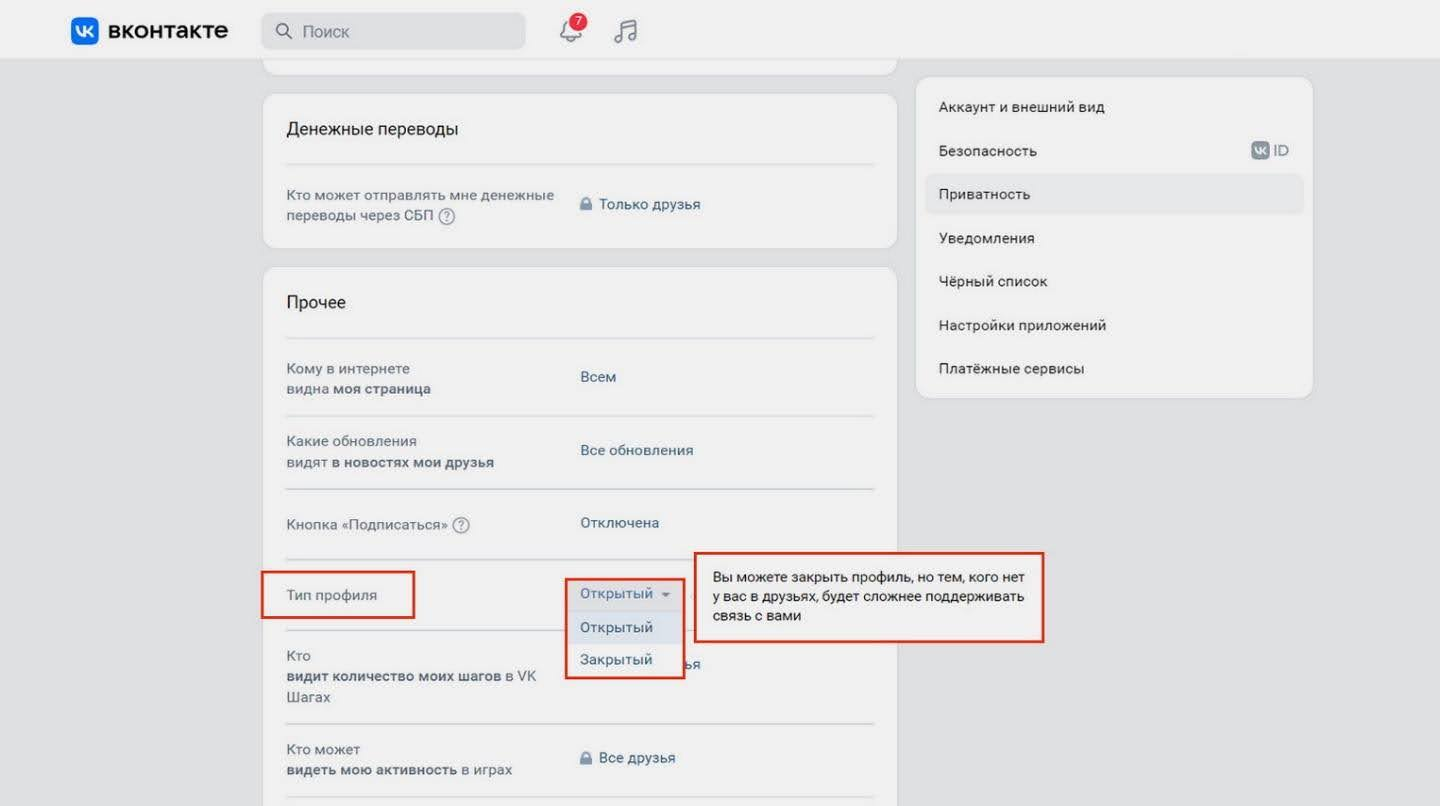Click the VK logo icon
Image resolution: width=1440 pixels, height=806 pixels.
(x=84, y=31)
